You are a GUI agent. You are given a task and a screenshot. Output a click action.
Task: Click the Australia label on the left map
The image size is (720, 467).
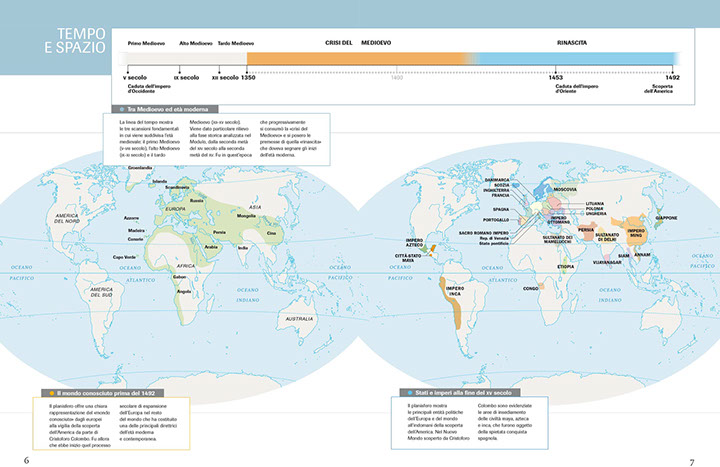299,318
